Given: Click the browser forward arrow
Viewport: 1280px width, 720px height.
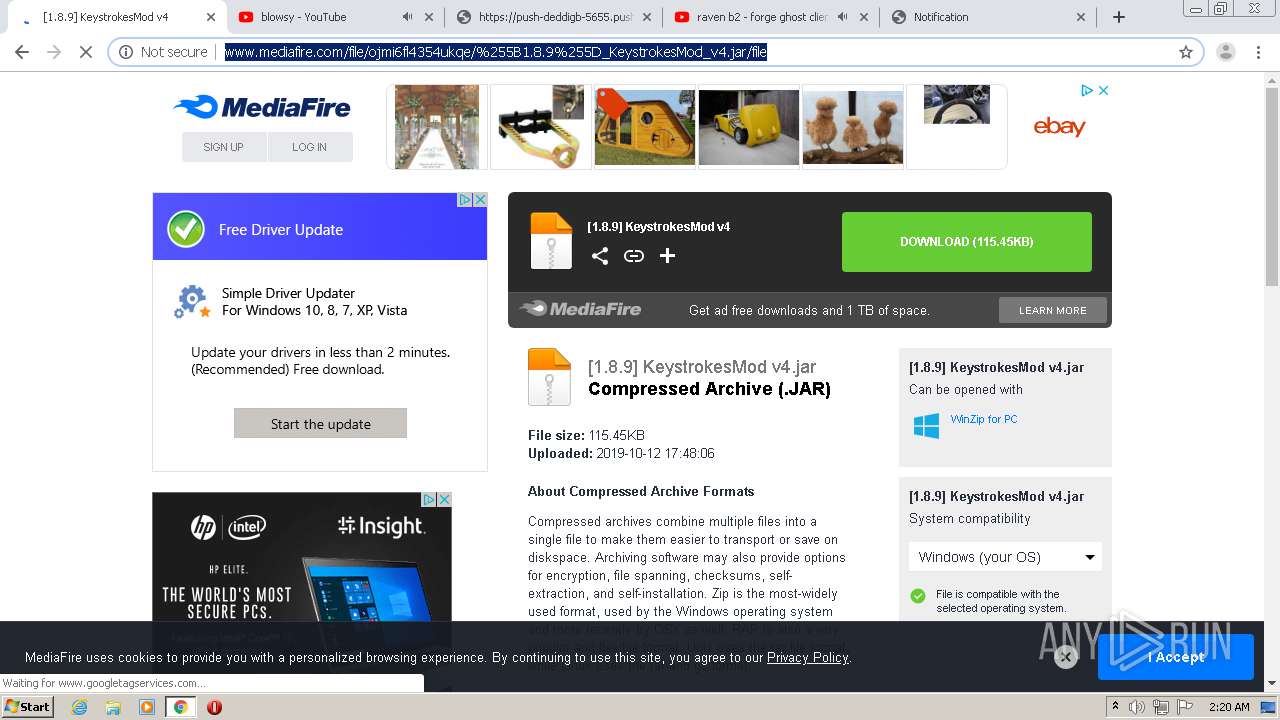Looking at the screenshot, I should coord(54,52).
